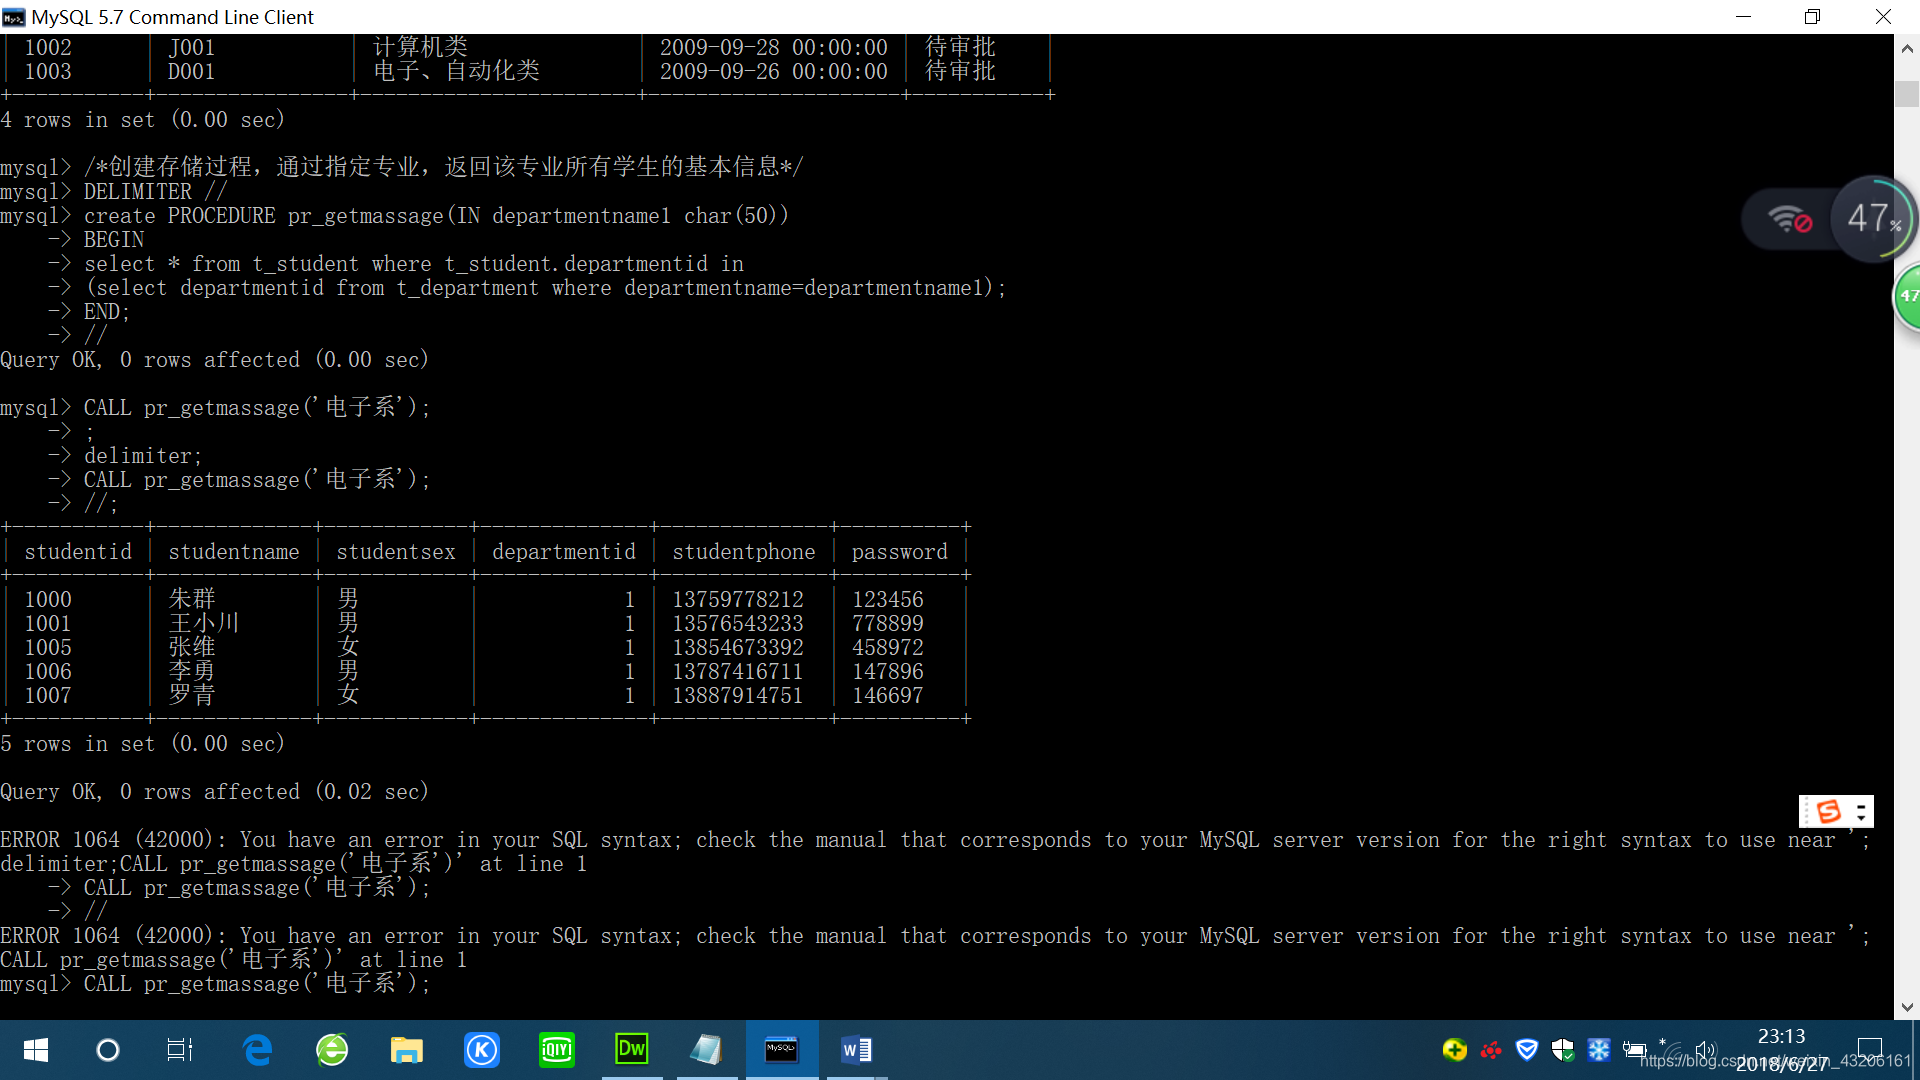Open Tencent PC Manager blue shield tray icon
Viewport: 1920px width, 1080px height.
(1527, 1050)
